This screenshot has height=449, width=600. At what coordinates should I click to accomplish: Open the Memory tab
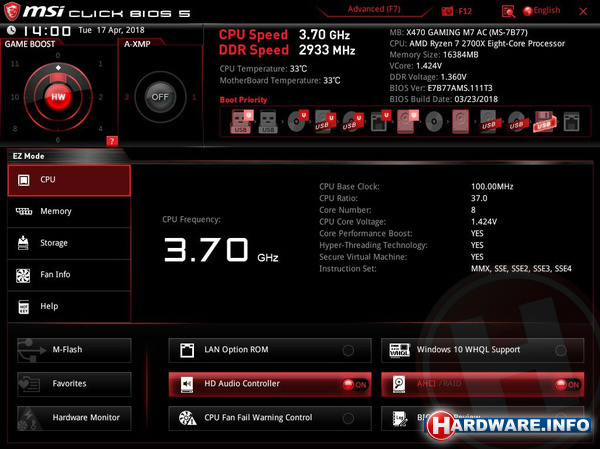(x=69, y=211)
